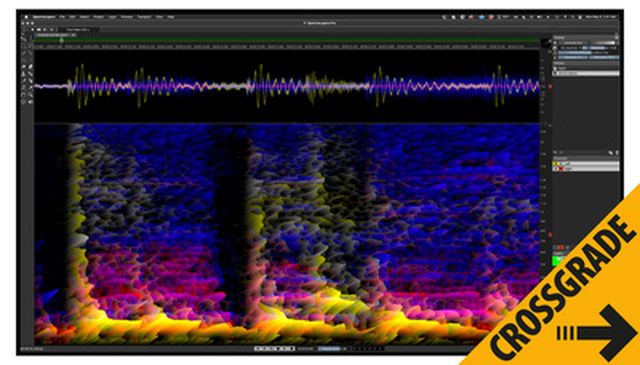Select the layer with the red color swatch
Screen dimensions: 640x365
point(586,169)
